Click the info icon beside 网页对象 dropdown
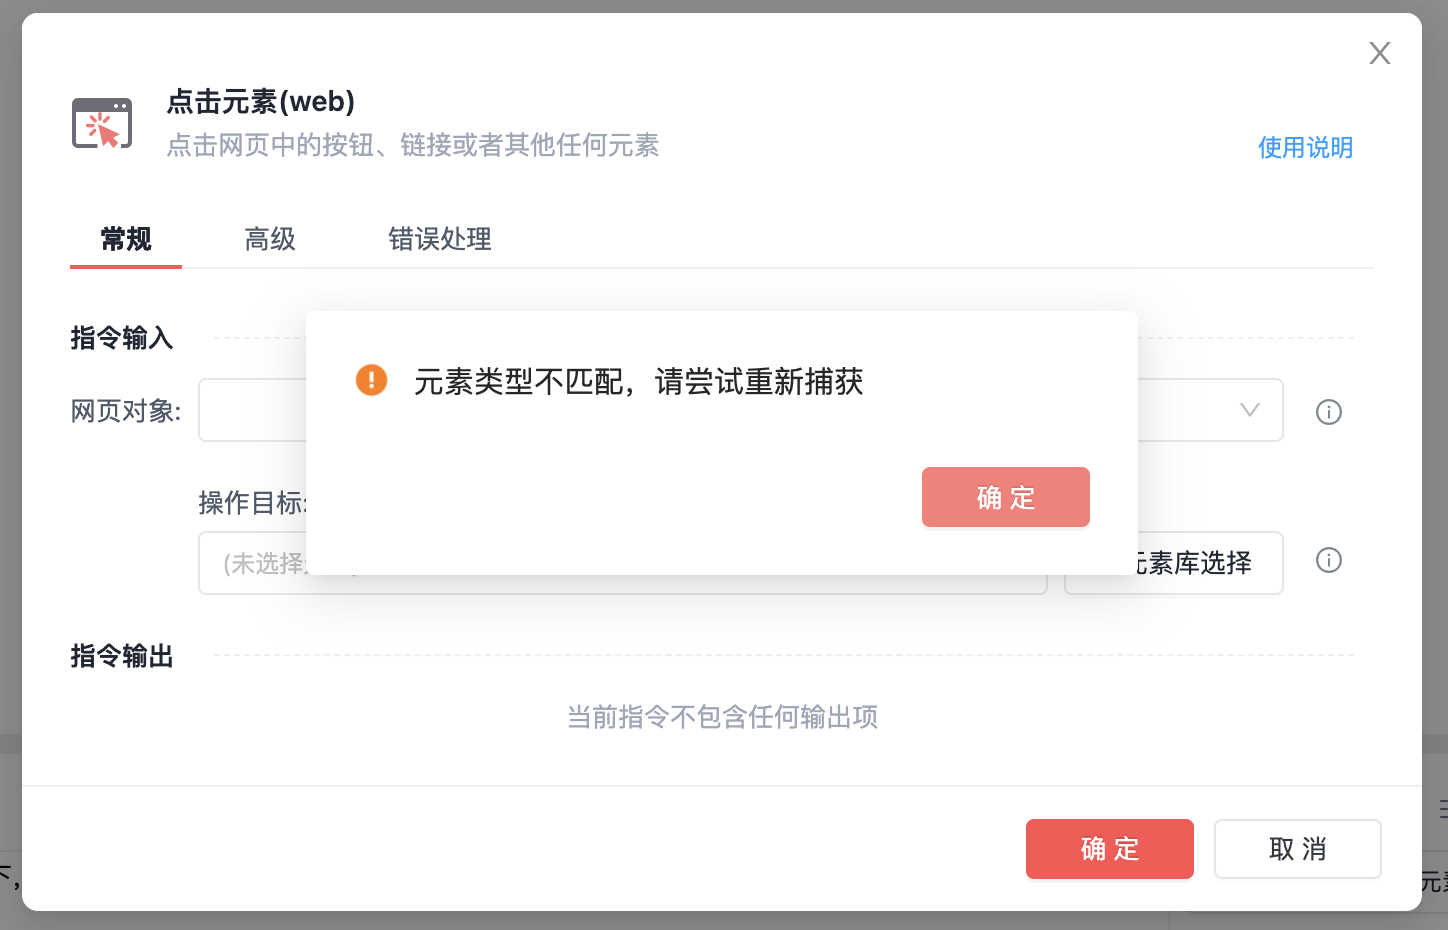Viewport: 1448px width, 930px height. (x=1328, y=412)
